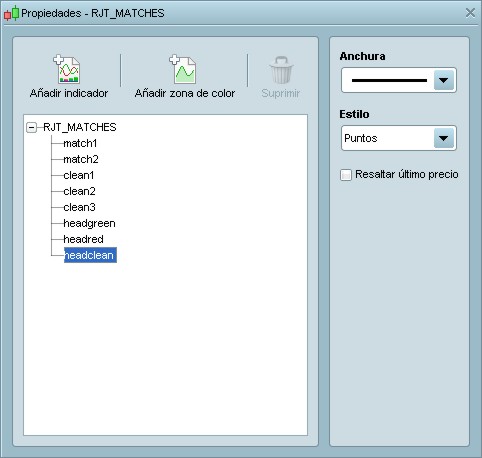Open the Anchura line width dropdown
482x458 pixels.
click(x=399, y=80)
